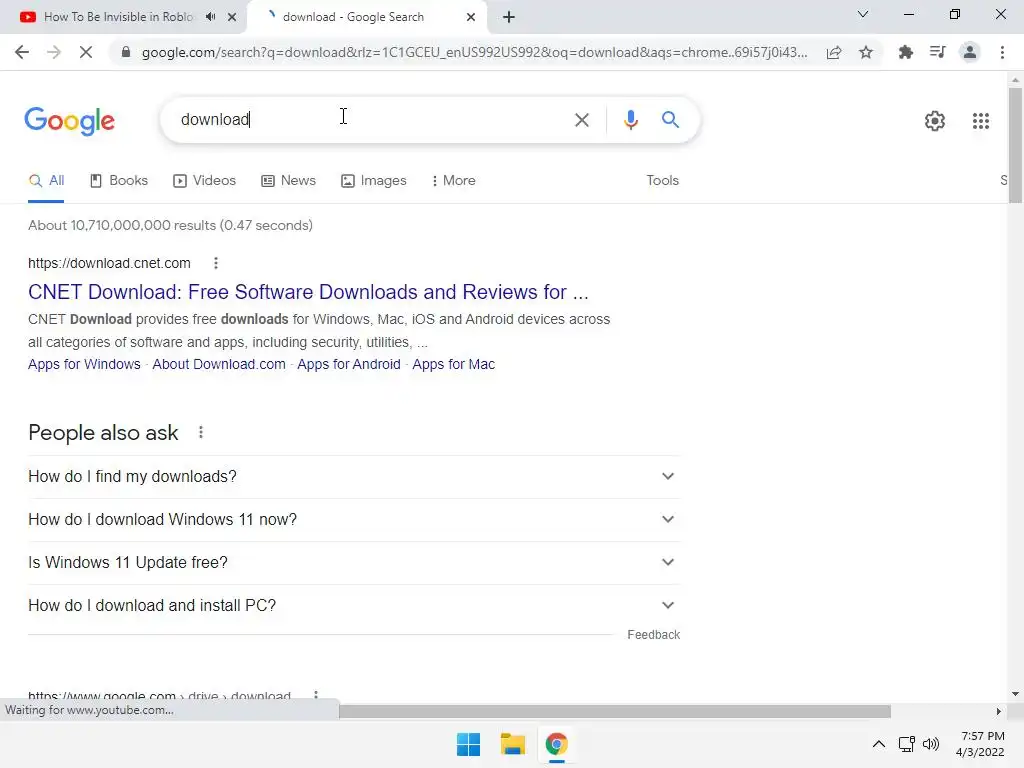Image resolution: width=1024 pixels, height=768 pixels.
Task: Open File Explorer from taskbar
Action: (x=513, y=744)
